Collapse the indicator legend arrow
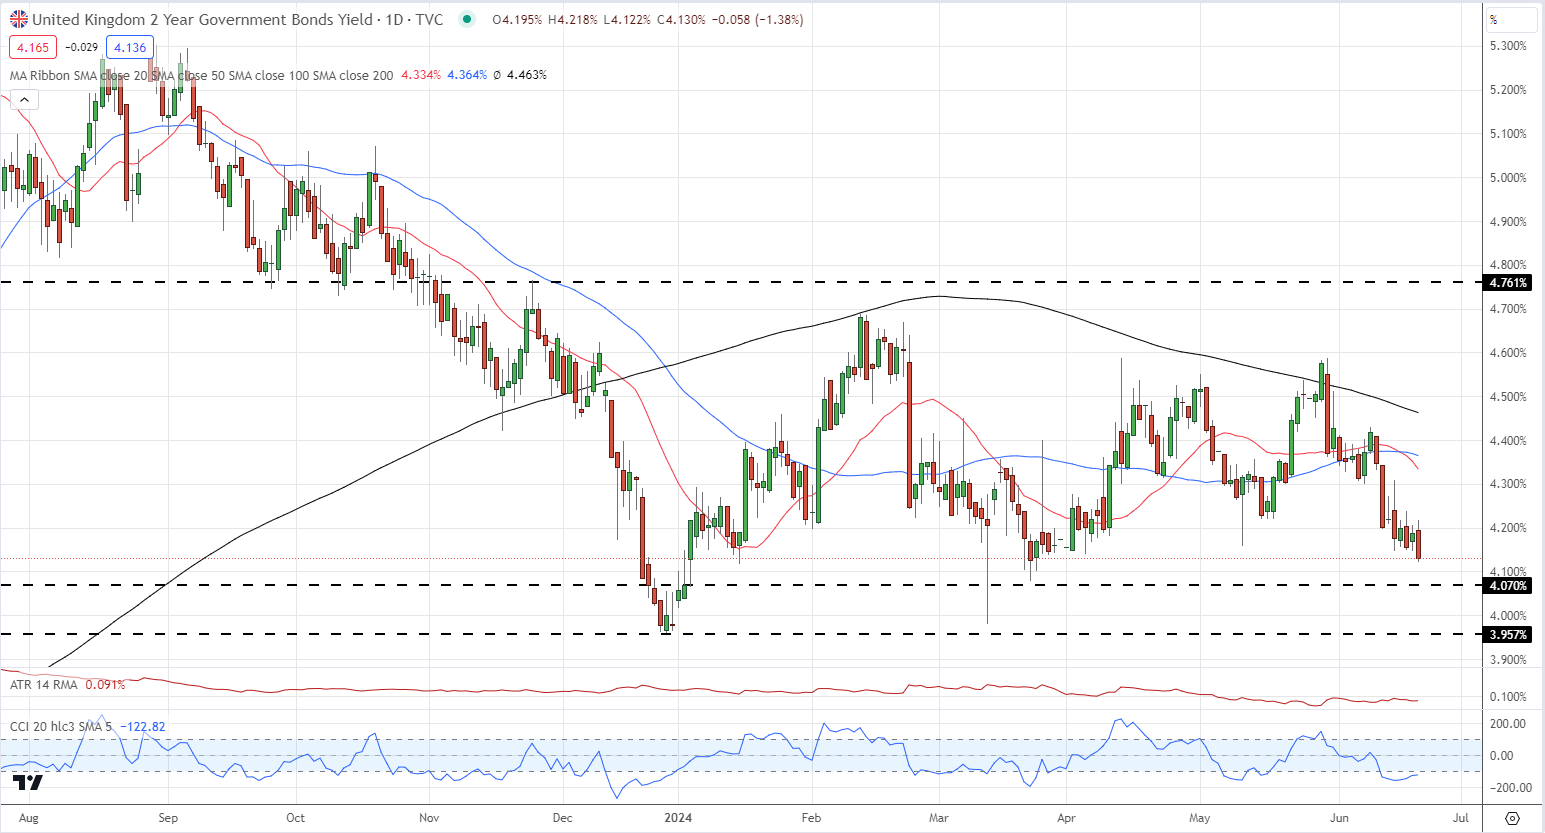 click(24, 99)
